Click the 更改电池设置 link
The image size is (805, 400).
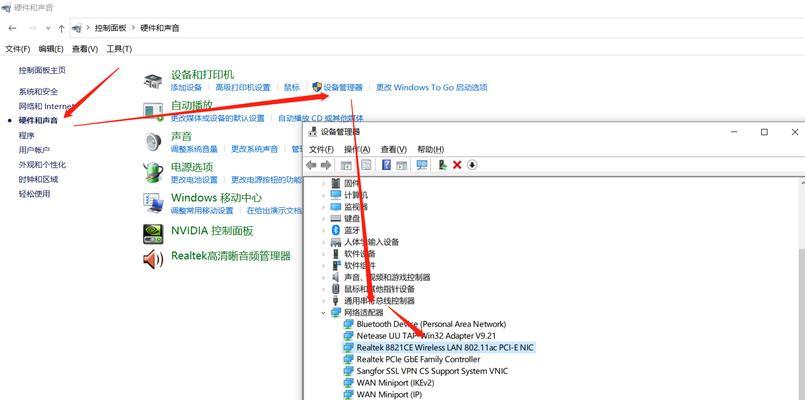194,180
